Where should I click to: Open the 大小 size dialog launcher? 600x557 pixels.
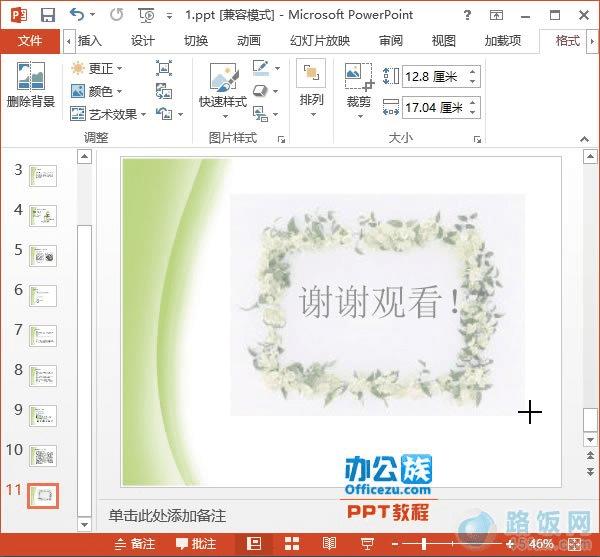[477, 139]
